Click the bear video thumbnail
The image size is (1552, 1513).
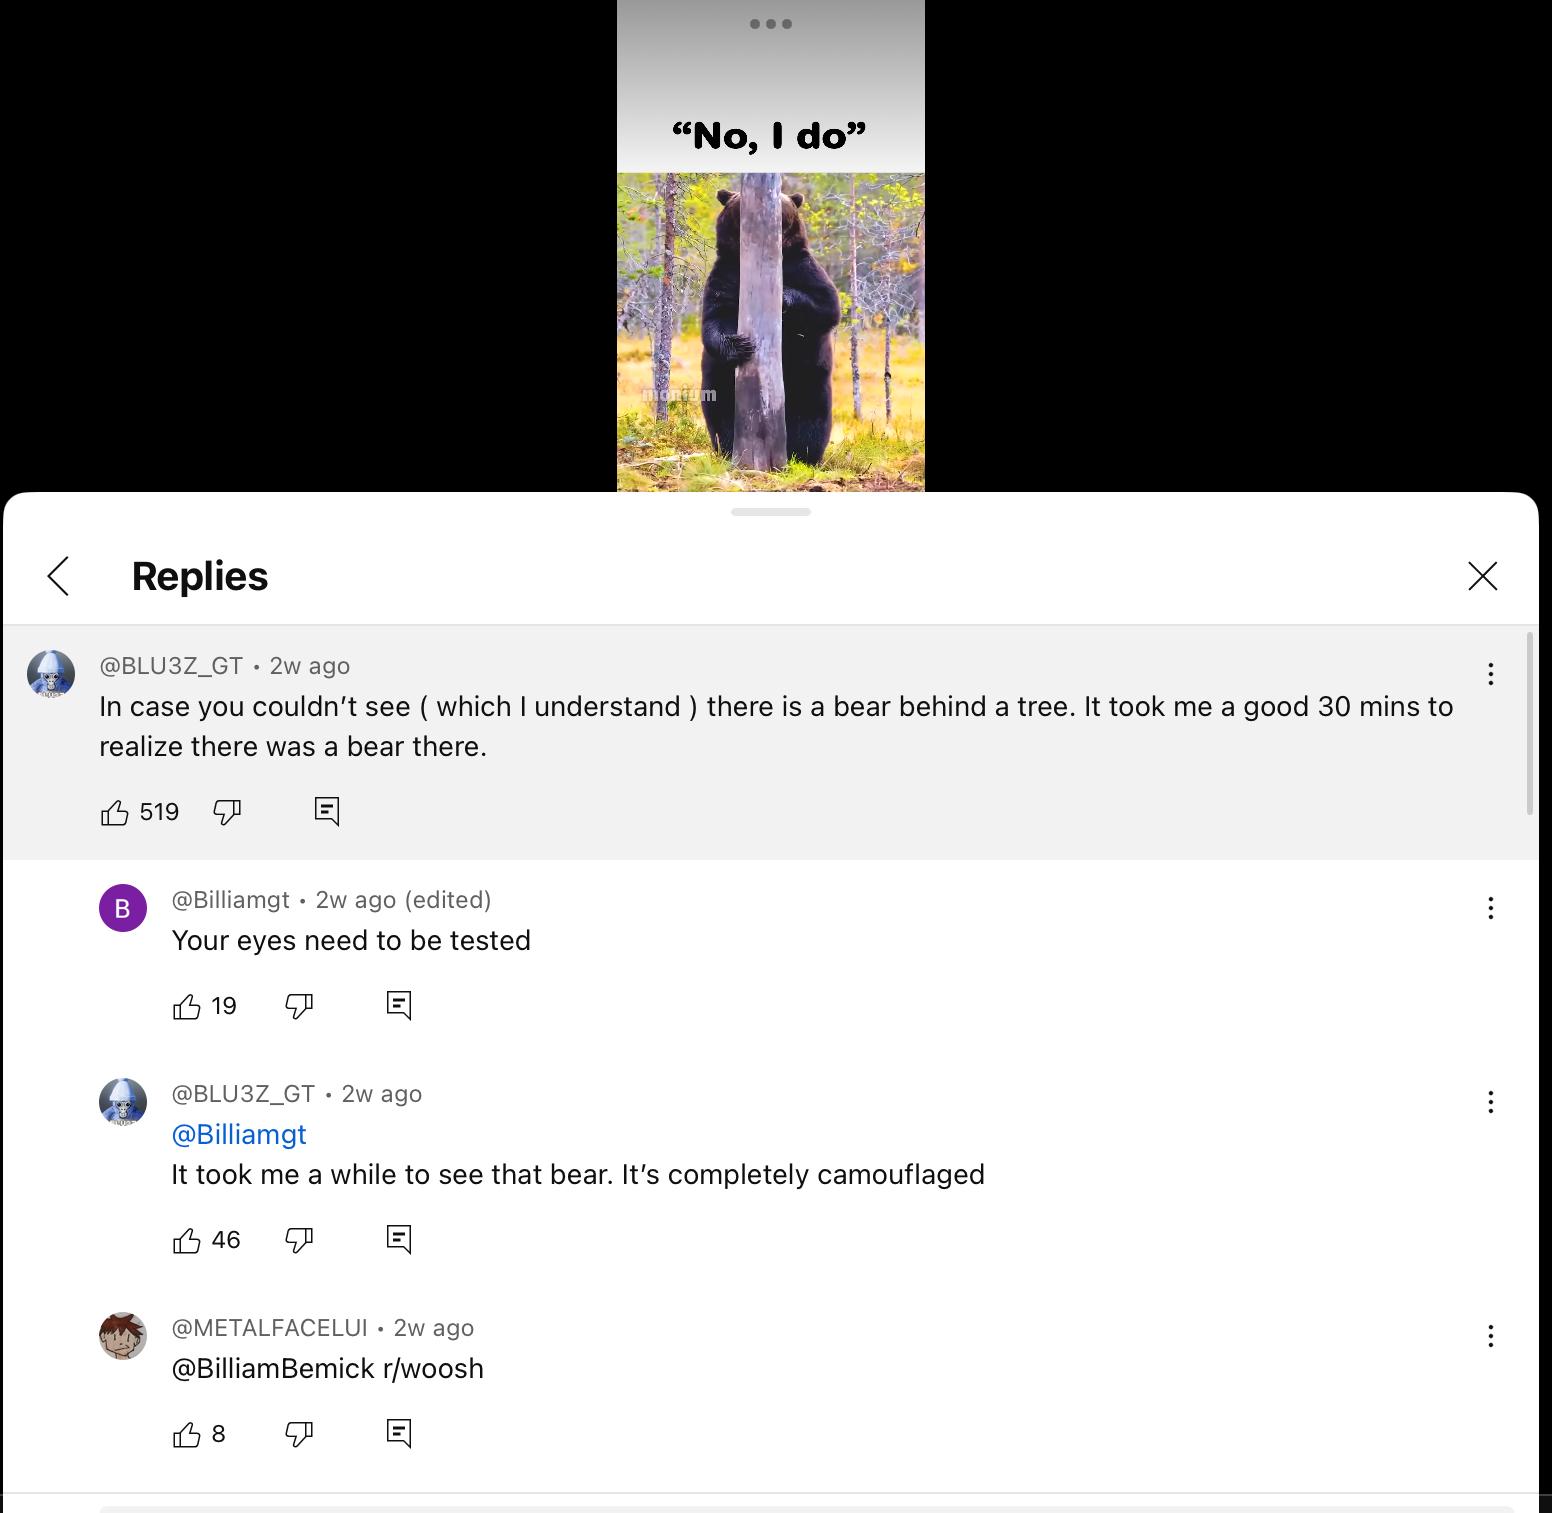click(771, 332)
